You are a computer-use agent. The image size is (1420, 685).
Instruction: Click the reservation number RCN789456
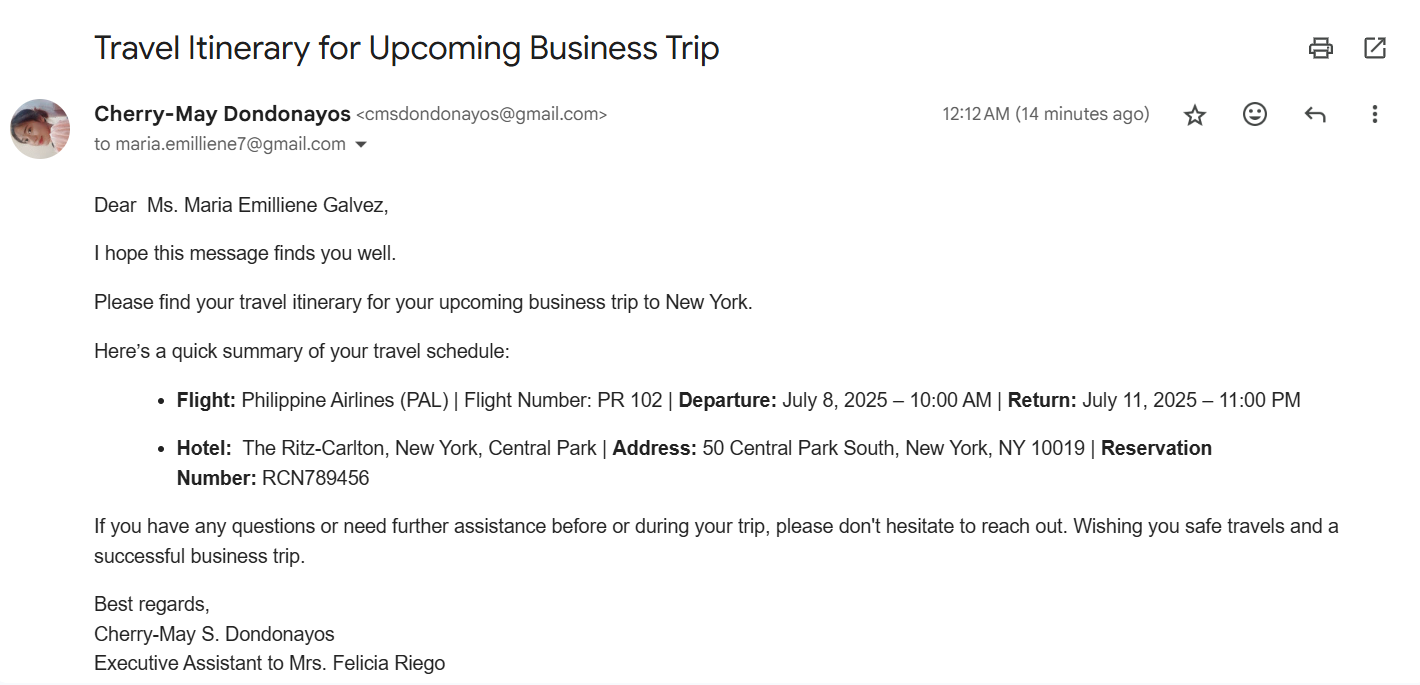pos(315,478)
